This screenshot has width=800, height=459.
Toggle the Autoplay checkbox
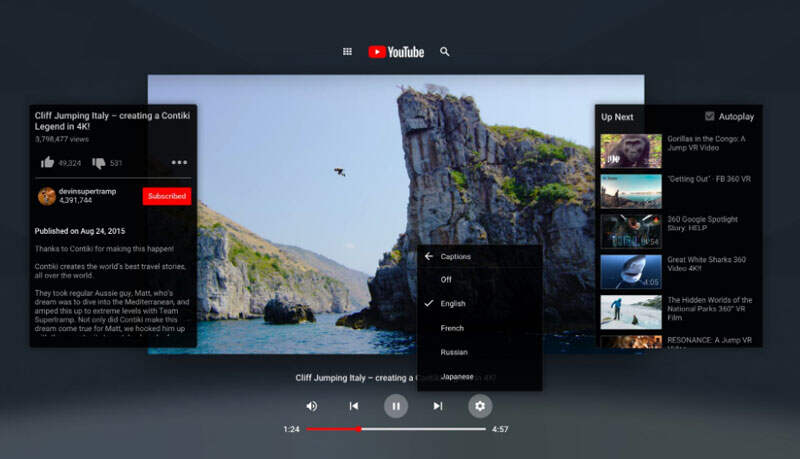(710, 116)
